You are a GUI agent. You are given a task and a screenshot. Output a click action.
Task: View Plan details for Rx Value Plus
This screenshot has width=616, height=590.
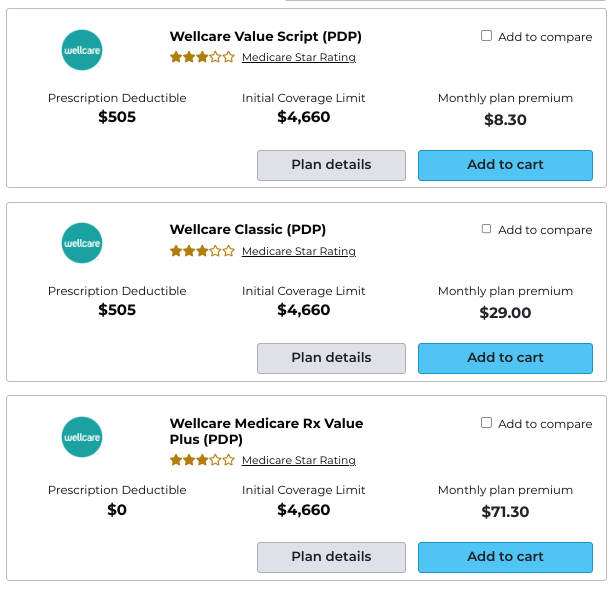[x=331, y=557]
